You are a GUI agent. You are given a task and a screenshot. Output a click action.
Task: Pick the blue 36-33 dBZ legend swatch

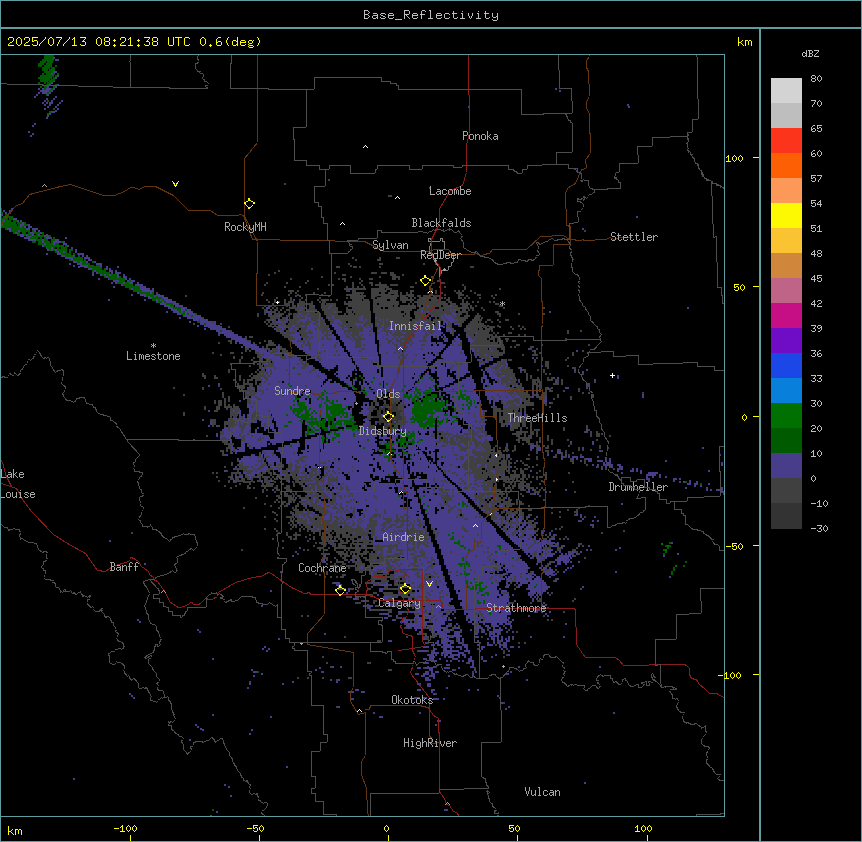pos(786,365)
